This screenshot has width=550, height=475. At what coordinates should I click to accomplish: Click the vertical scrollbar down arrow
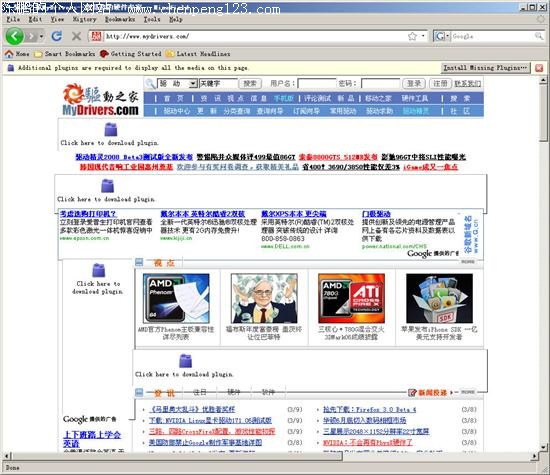pyautogui.click(x=543, y=447)
